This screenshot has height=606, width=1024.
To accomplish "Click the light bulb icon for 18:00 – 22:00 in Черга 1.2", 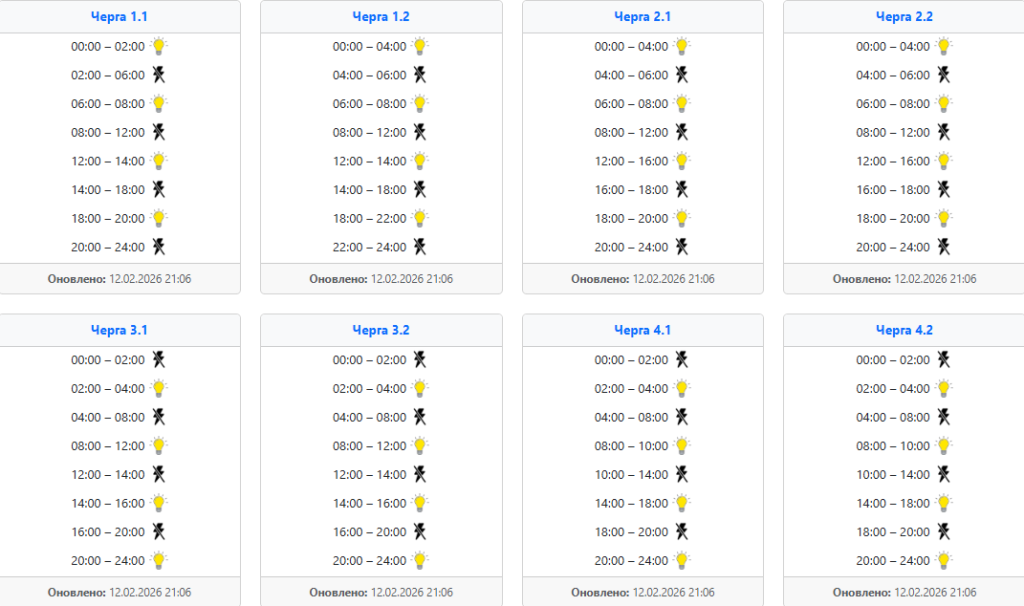I will (420, 218).
